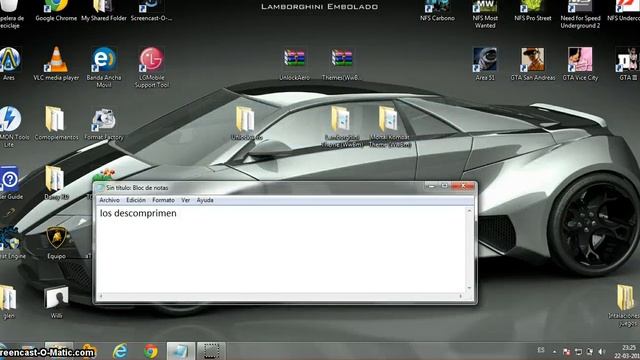Launch Need for Speed Underground 2 shortcut
The image size is (640, 360).
(580, 14)
